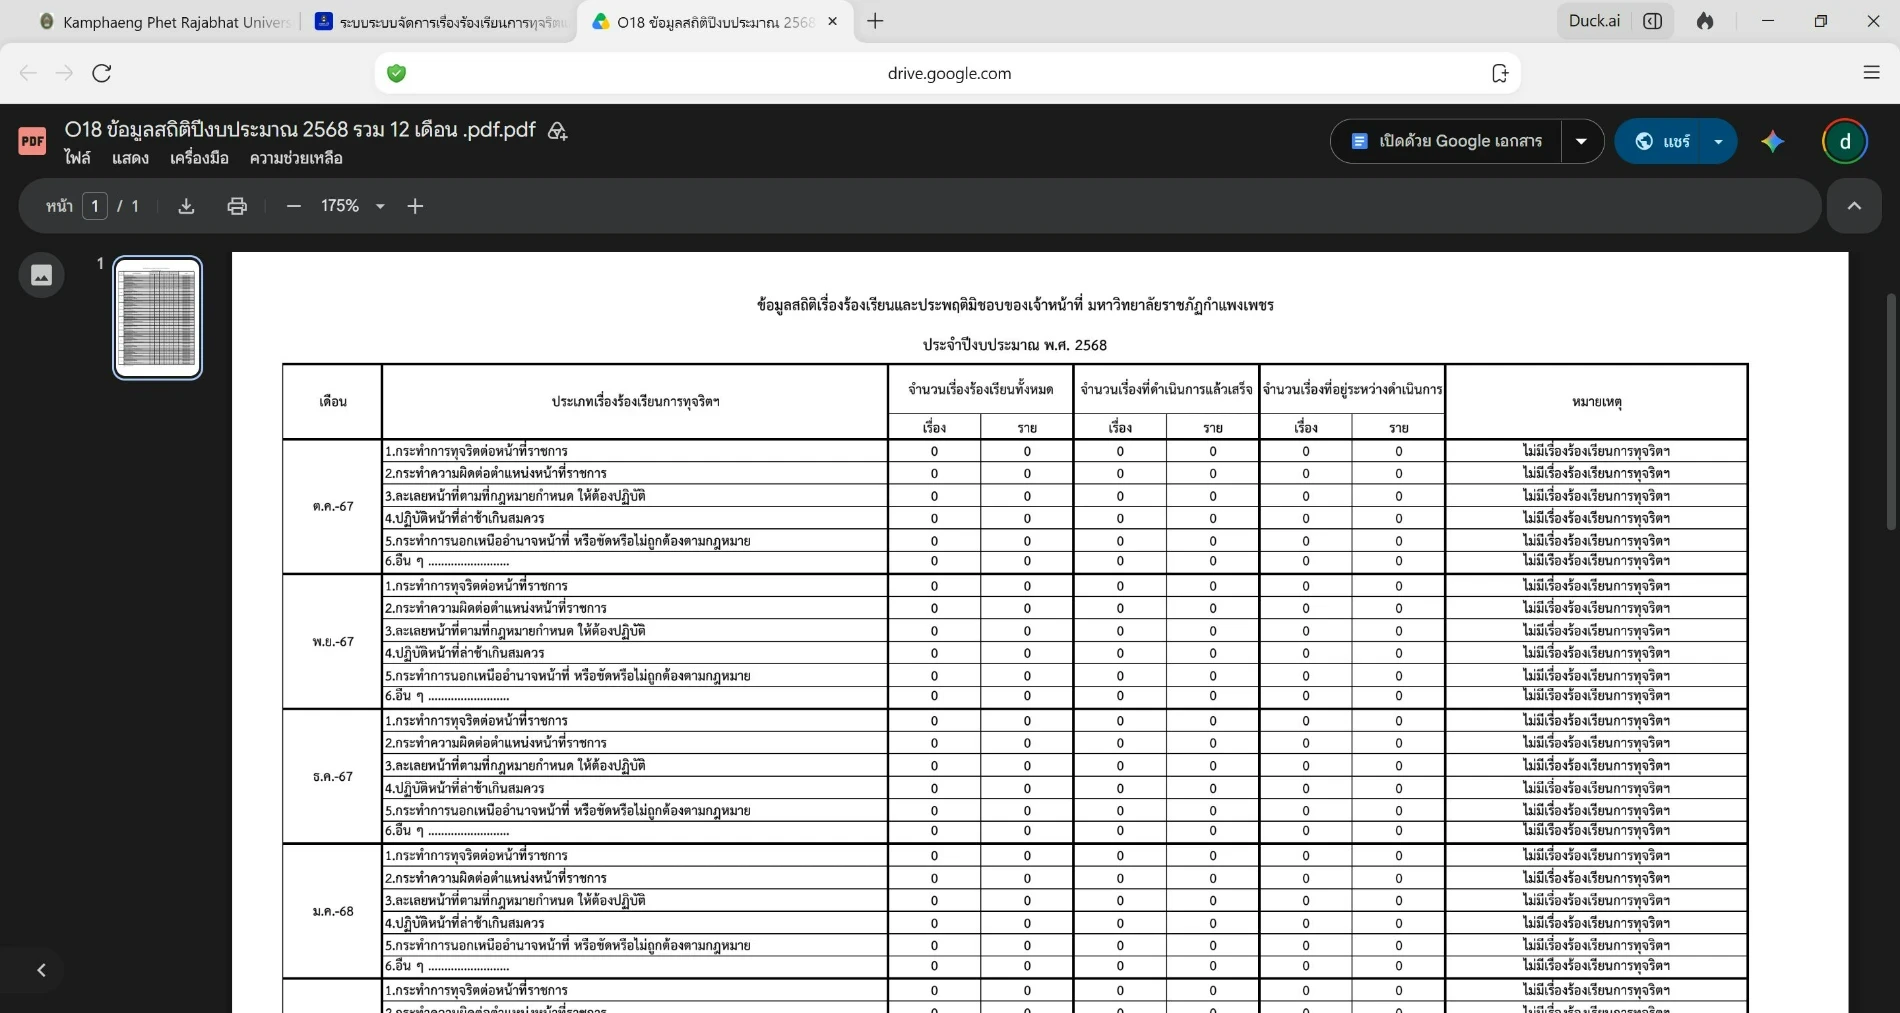Click the ประจำปีงบประมาณ พ.ศ. 2568 subtitle
Screen dimensions: 1900x1013
(x=1014, y=345)
